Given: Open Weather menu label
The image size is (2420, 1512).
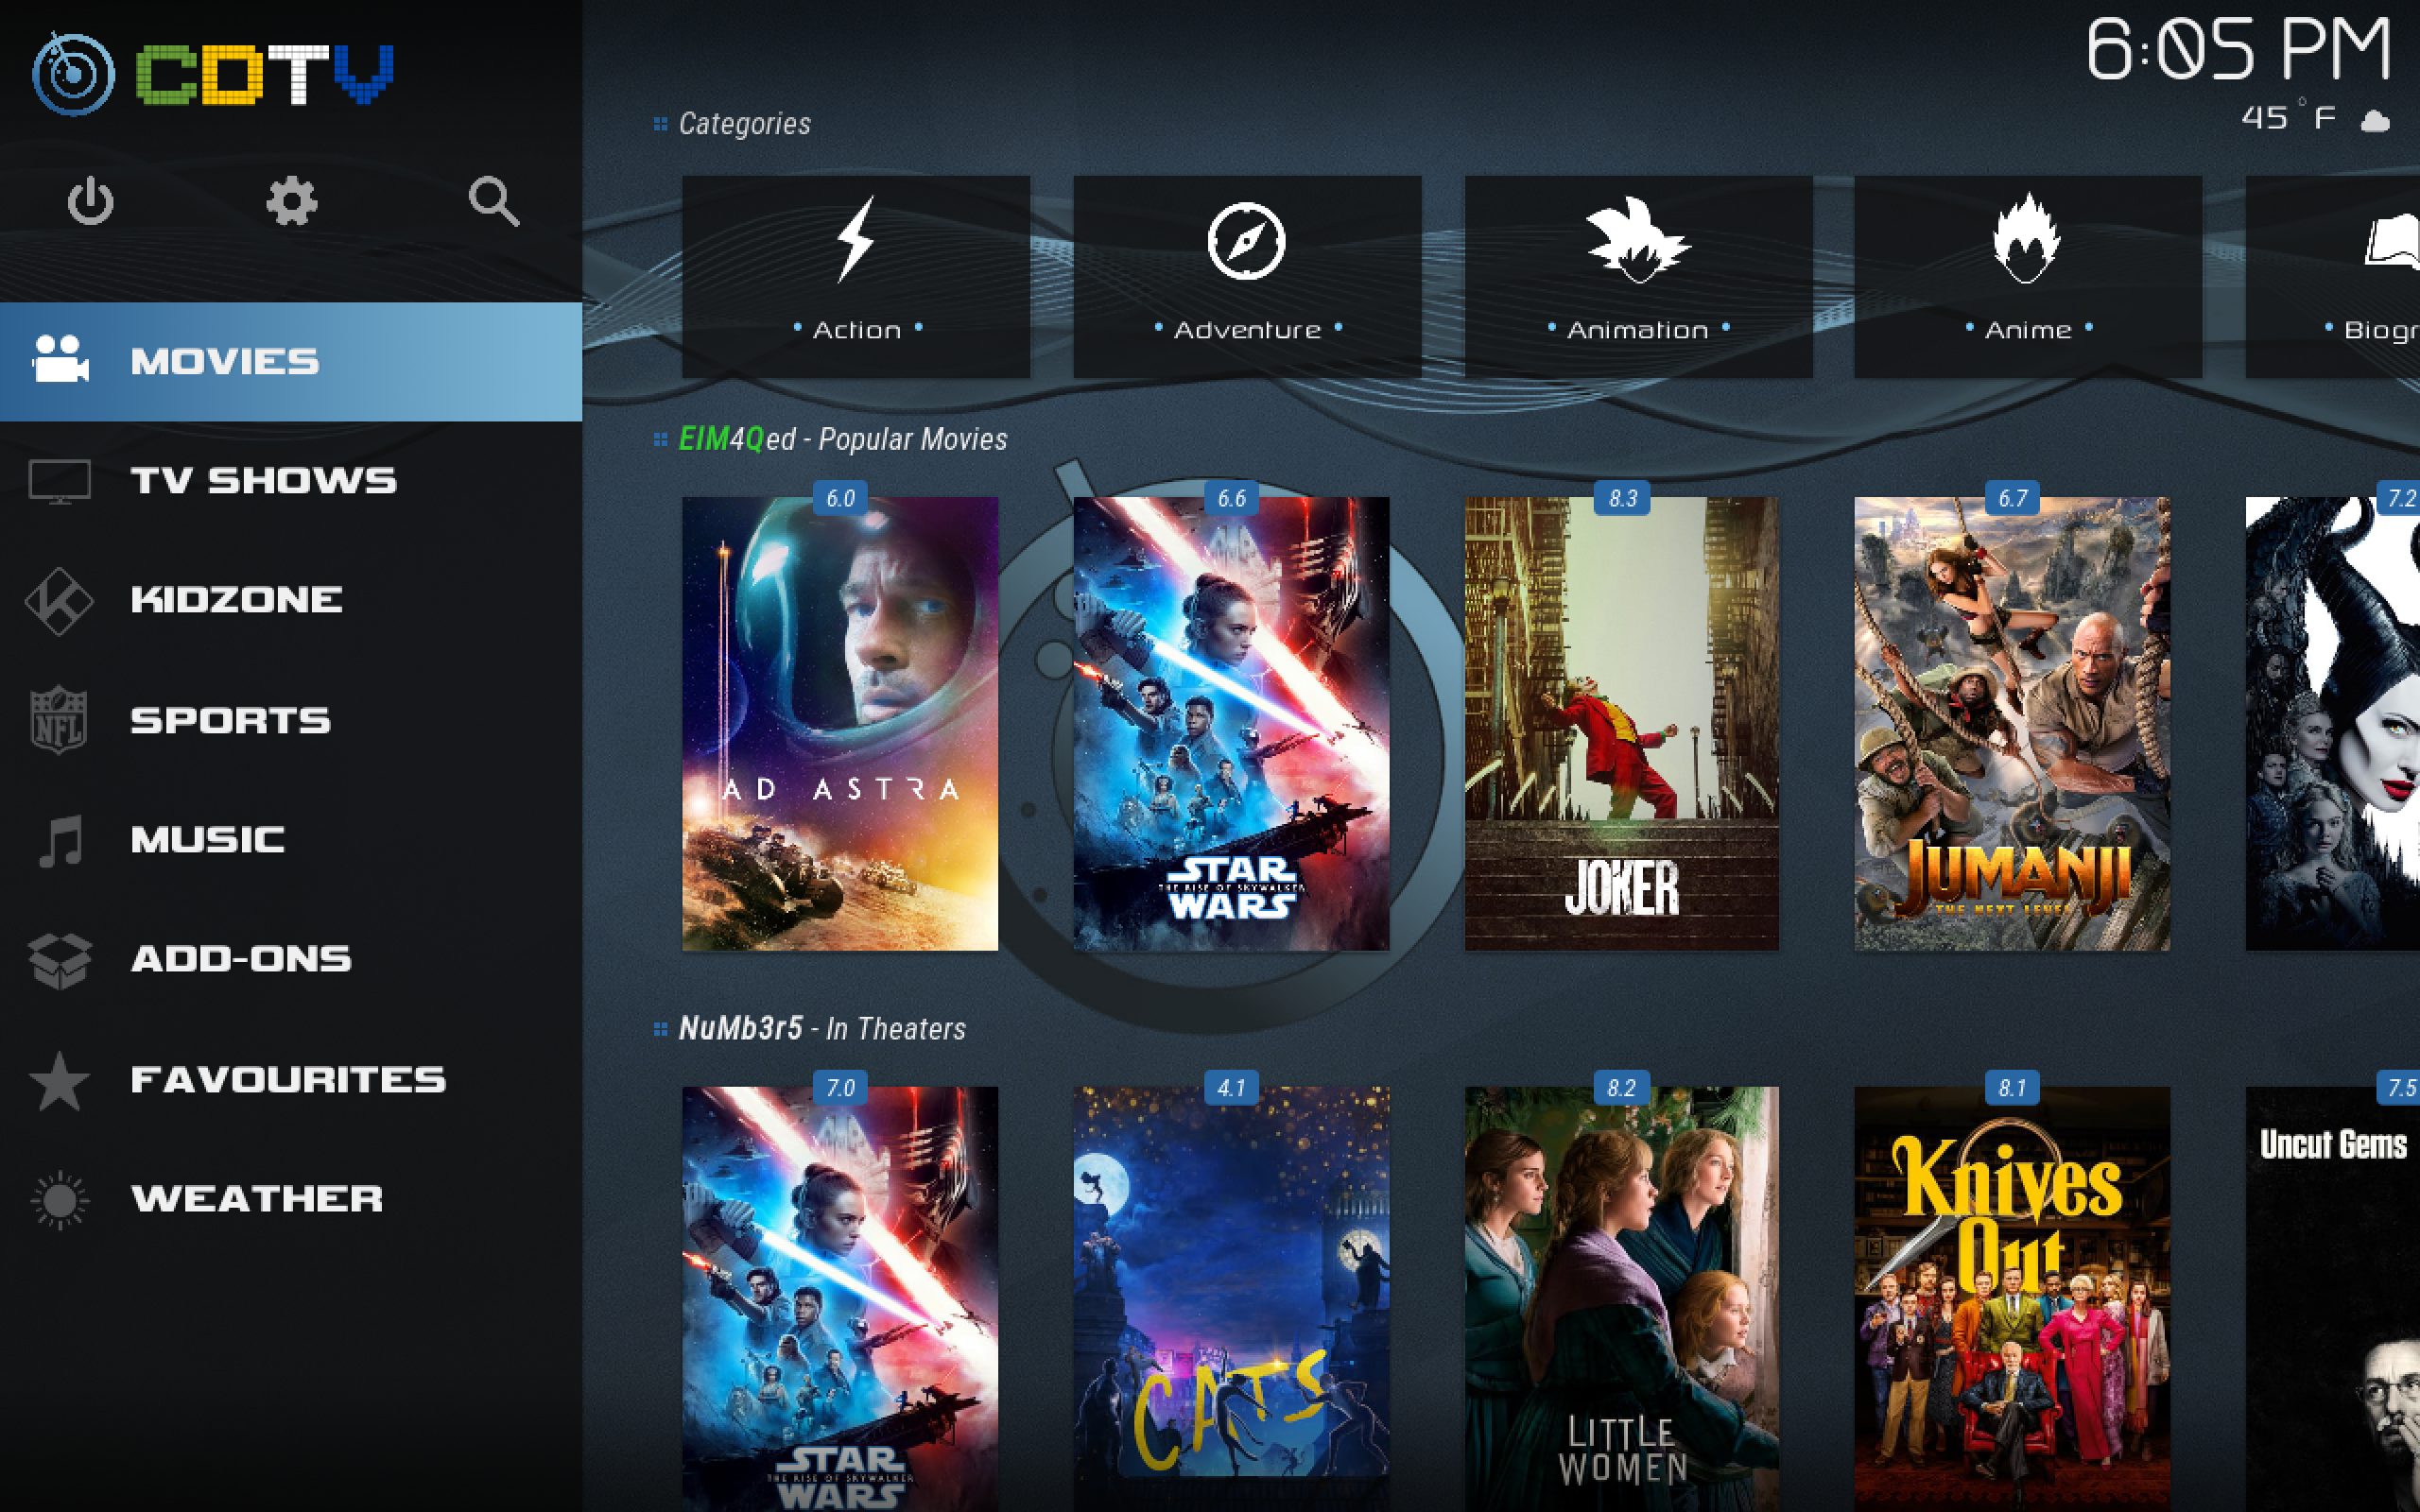Looking at the screenshot, I should pos(257,1199).
